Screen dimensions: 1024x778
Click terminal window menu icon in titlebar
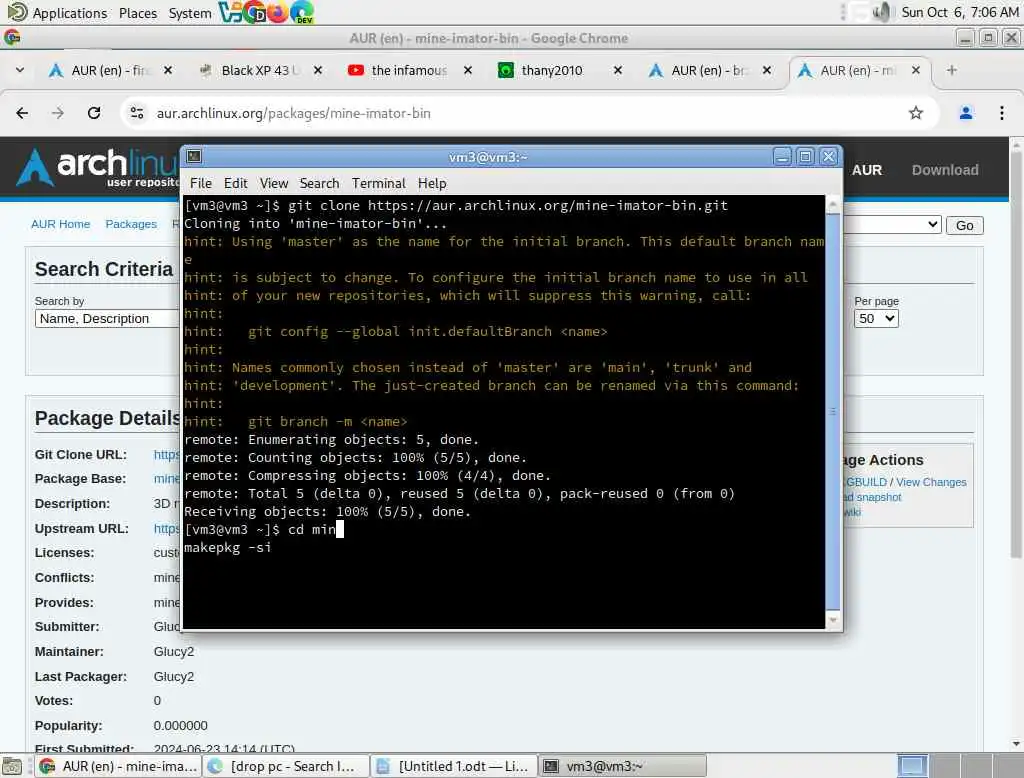click(194, 157)
